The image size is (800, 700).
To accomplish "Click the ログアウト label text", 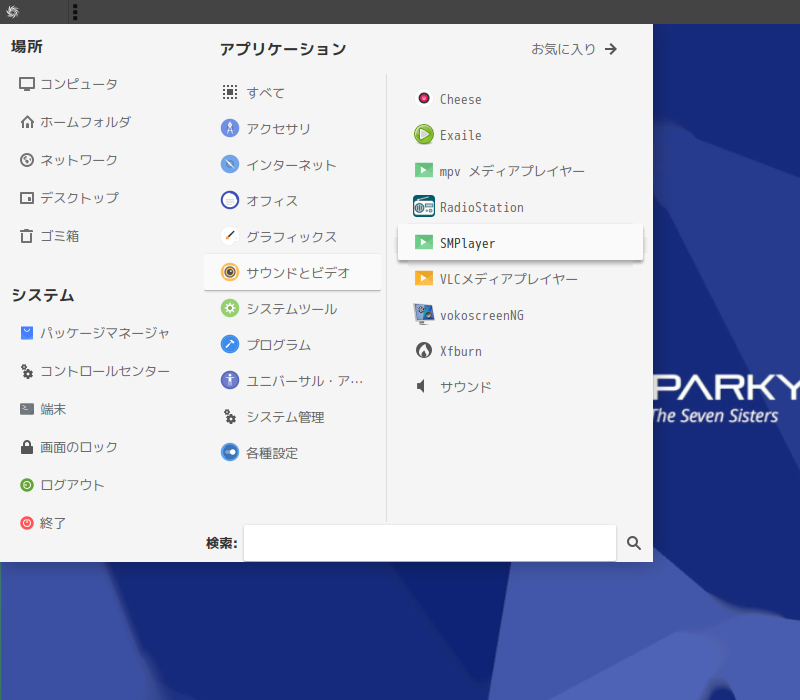I will tap(72, 485).
